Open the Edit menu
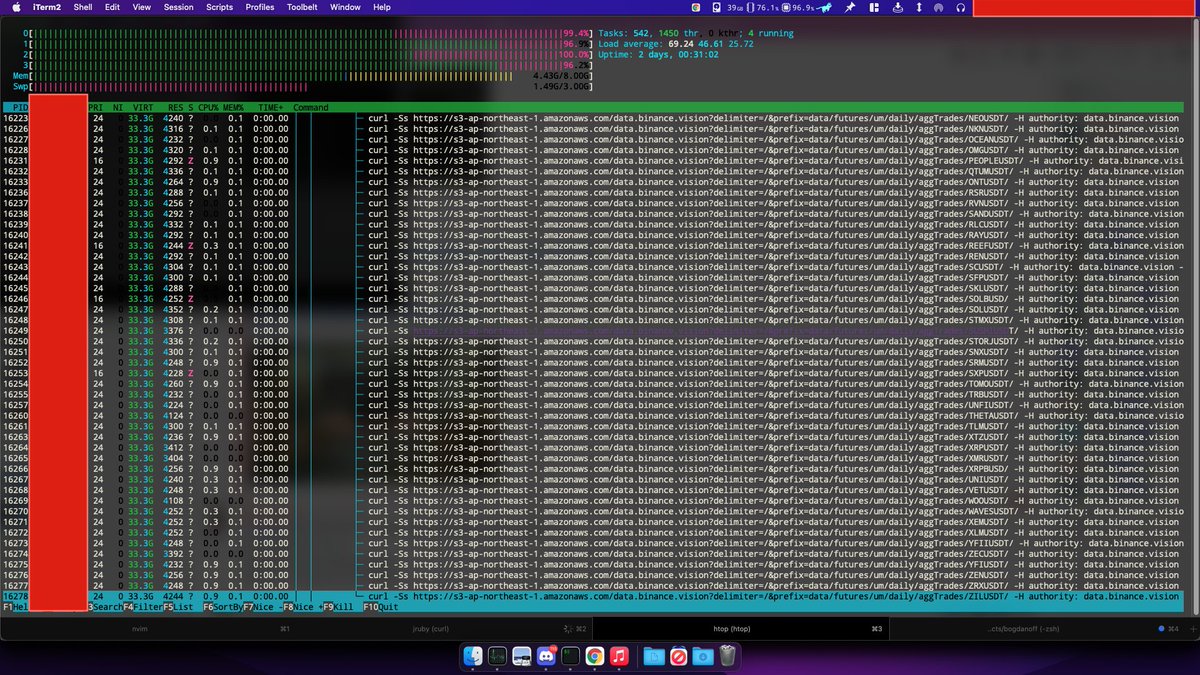Image resolution: width=1200 pixels, height=675 pixels. [112, 7]
